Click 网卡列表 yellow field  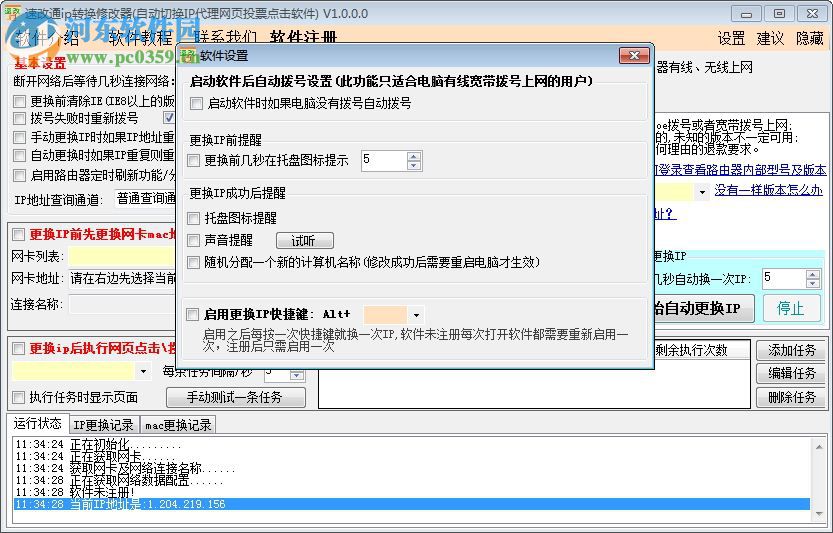[x=122, y=256]
